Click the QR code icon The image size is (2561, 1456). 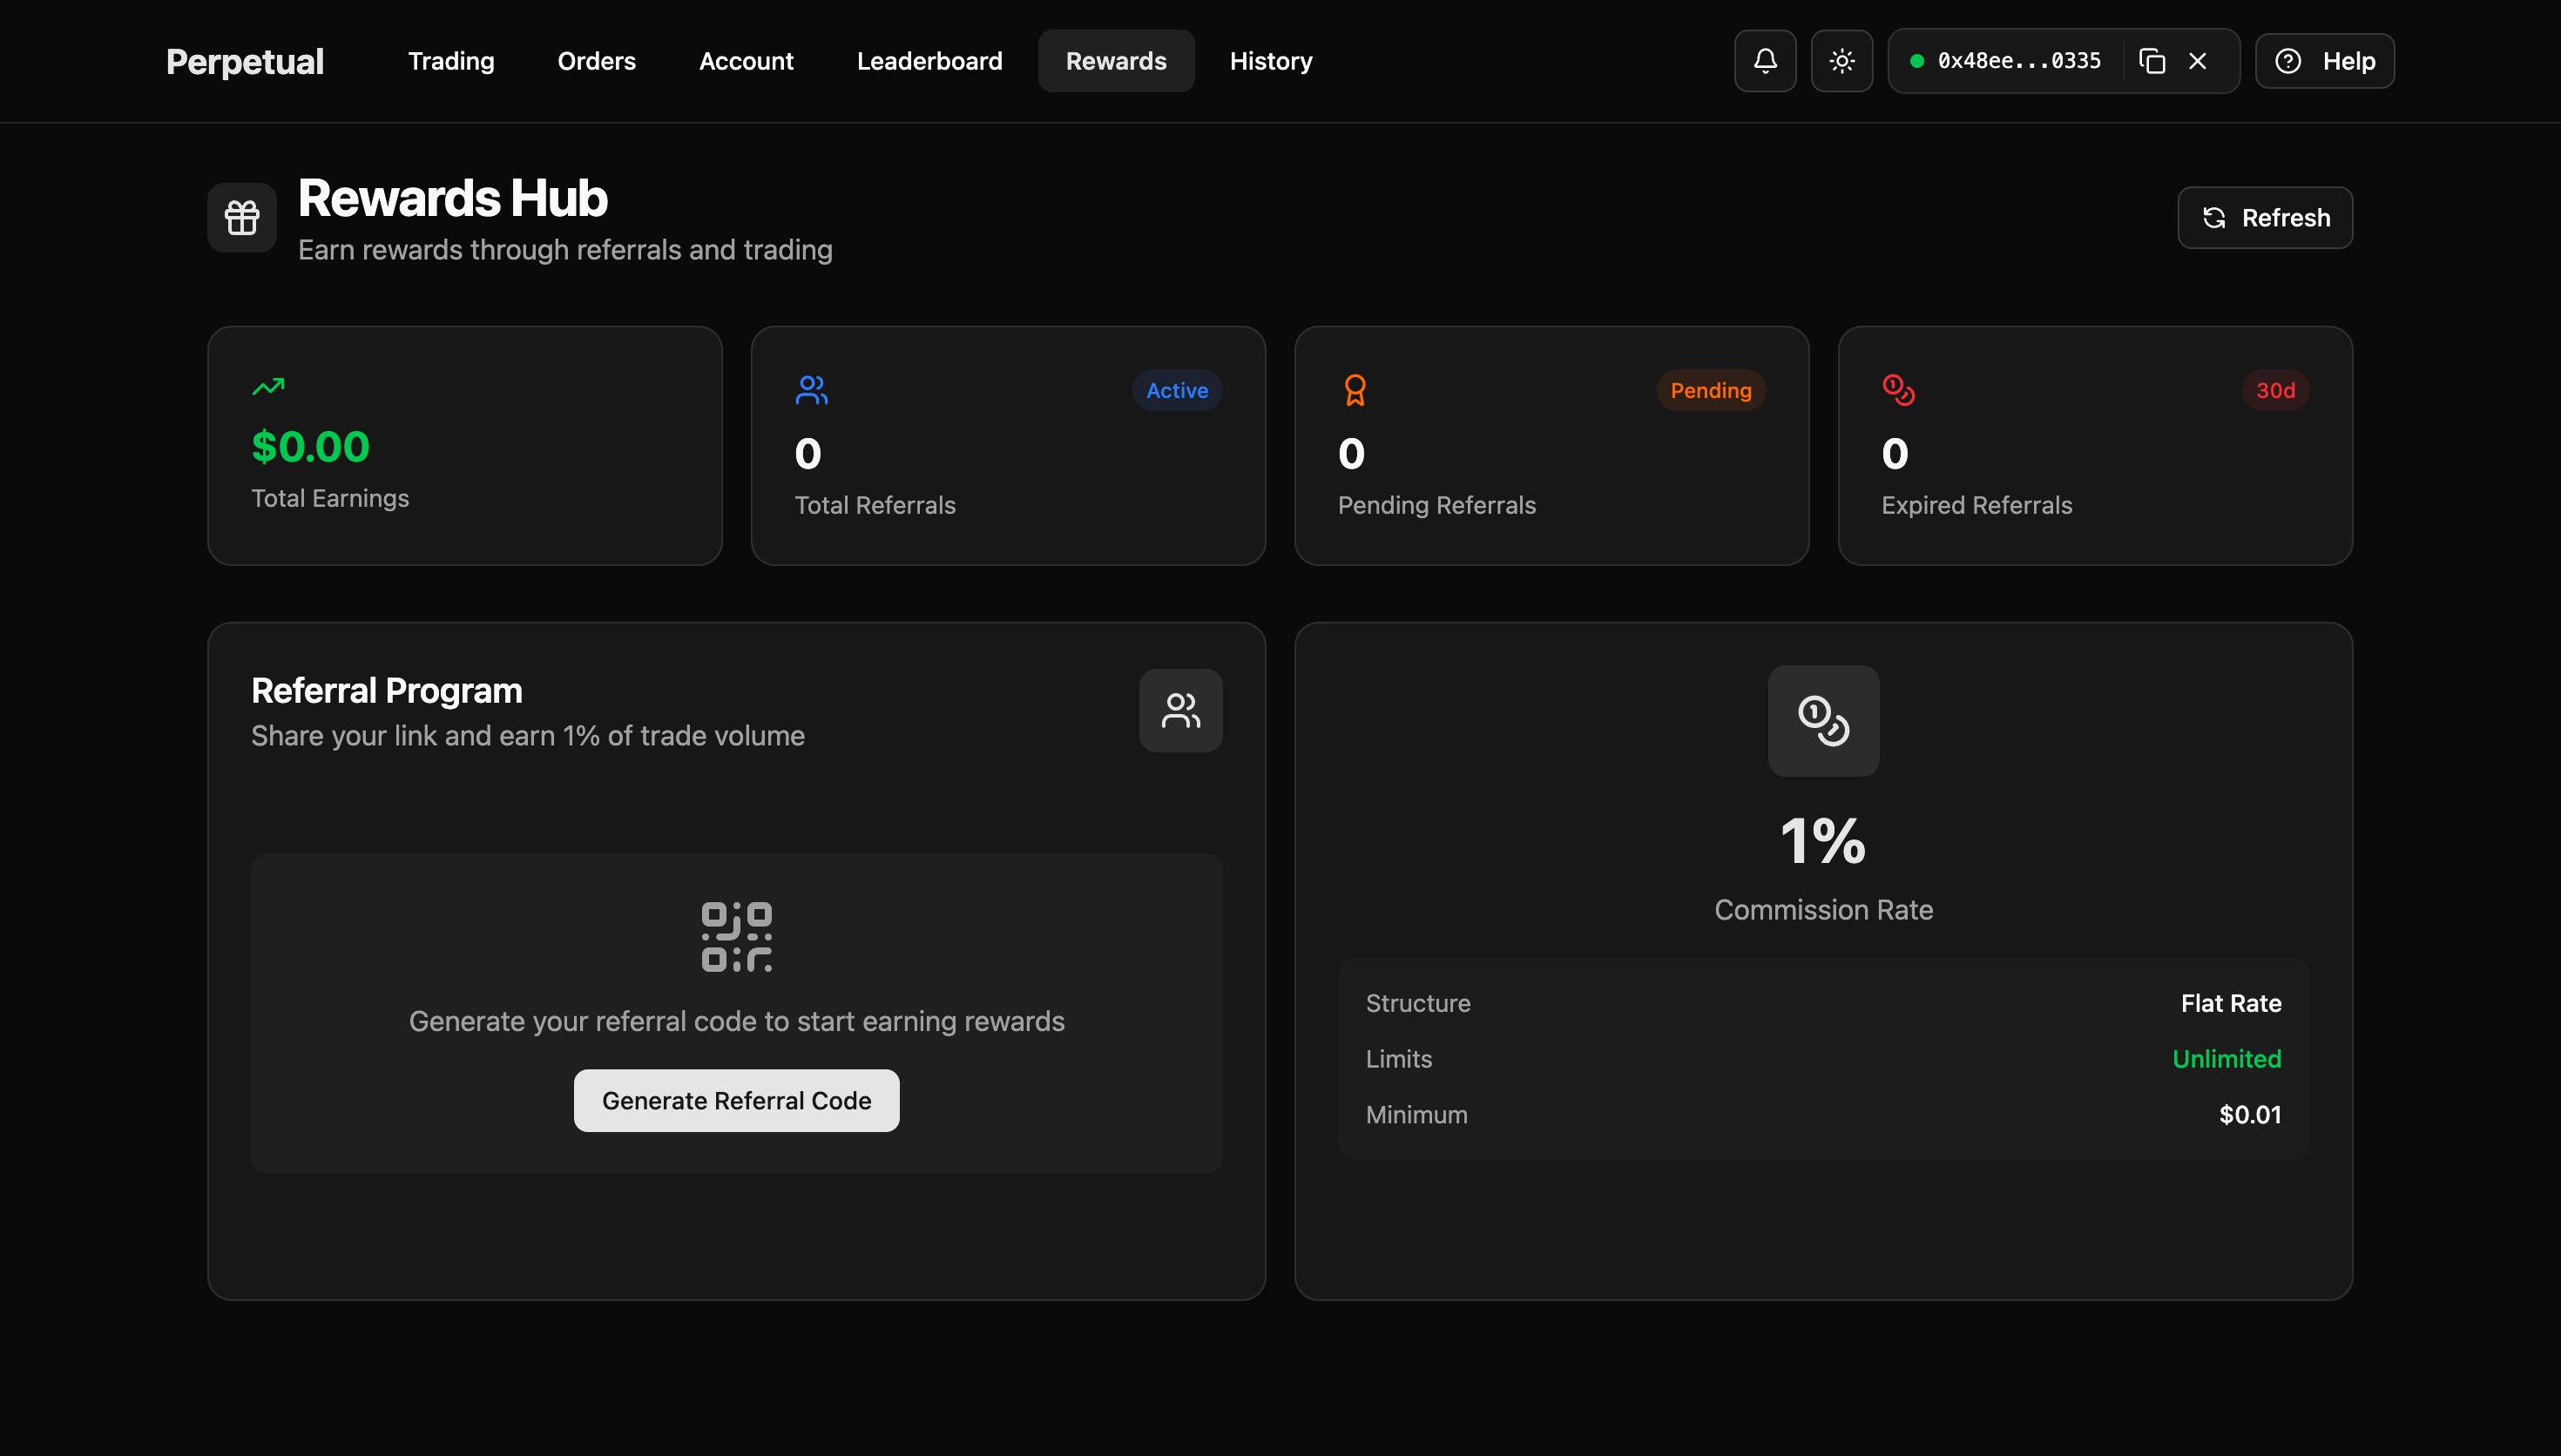click(737, 937)
